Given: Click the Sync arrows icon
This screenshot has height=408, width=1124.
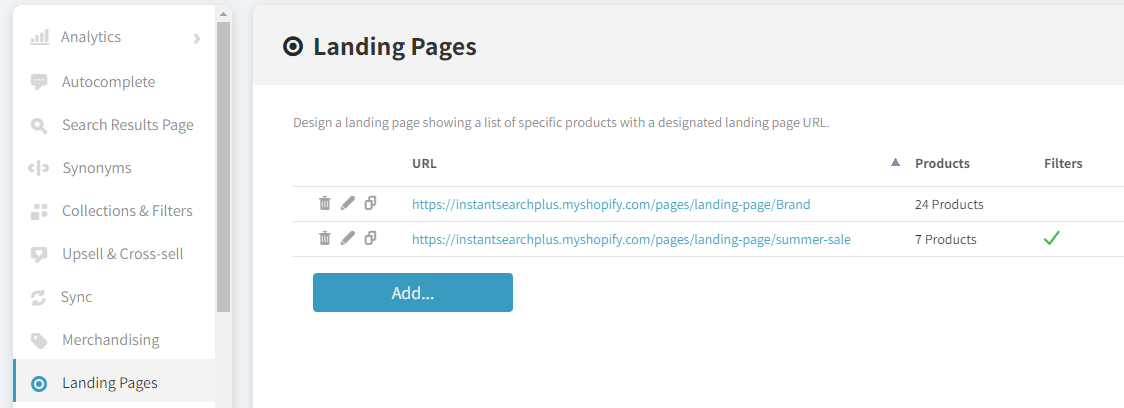Looking at the screenshot, I should pyautogui.click(x=39, y=298).
